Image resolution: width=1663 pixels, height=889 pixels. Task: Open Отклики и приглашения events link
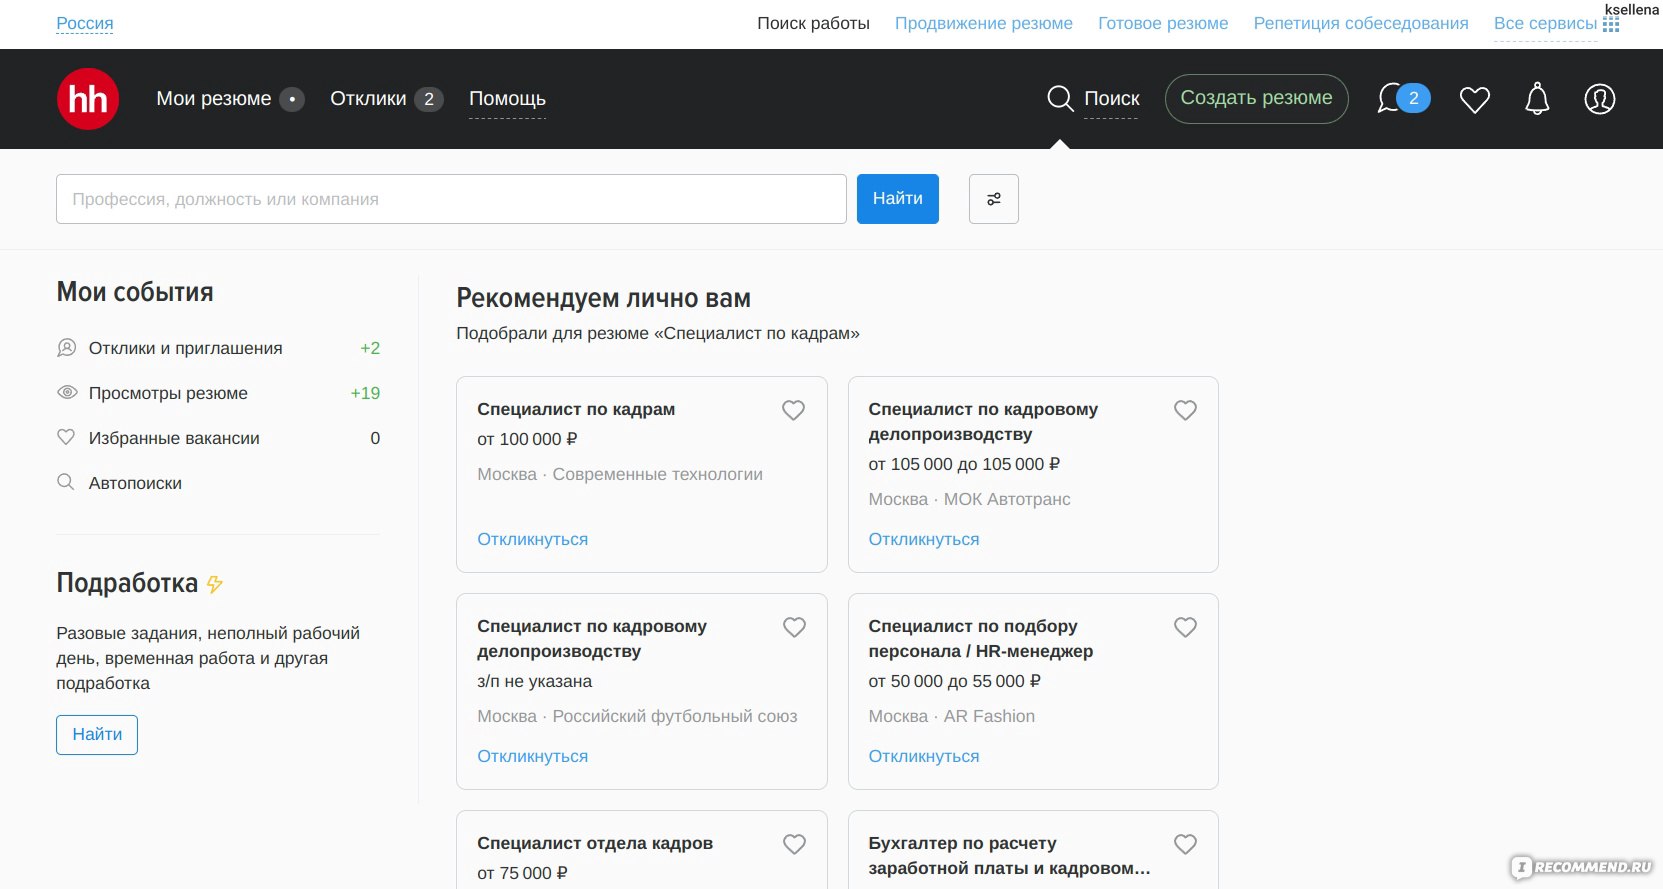tap(186, 348)
